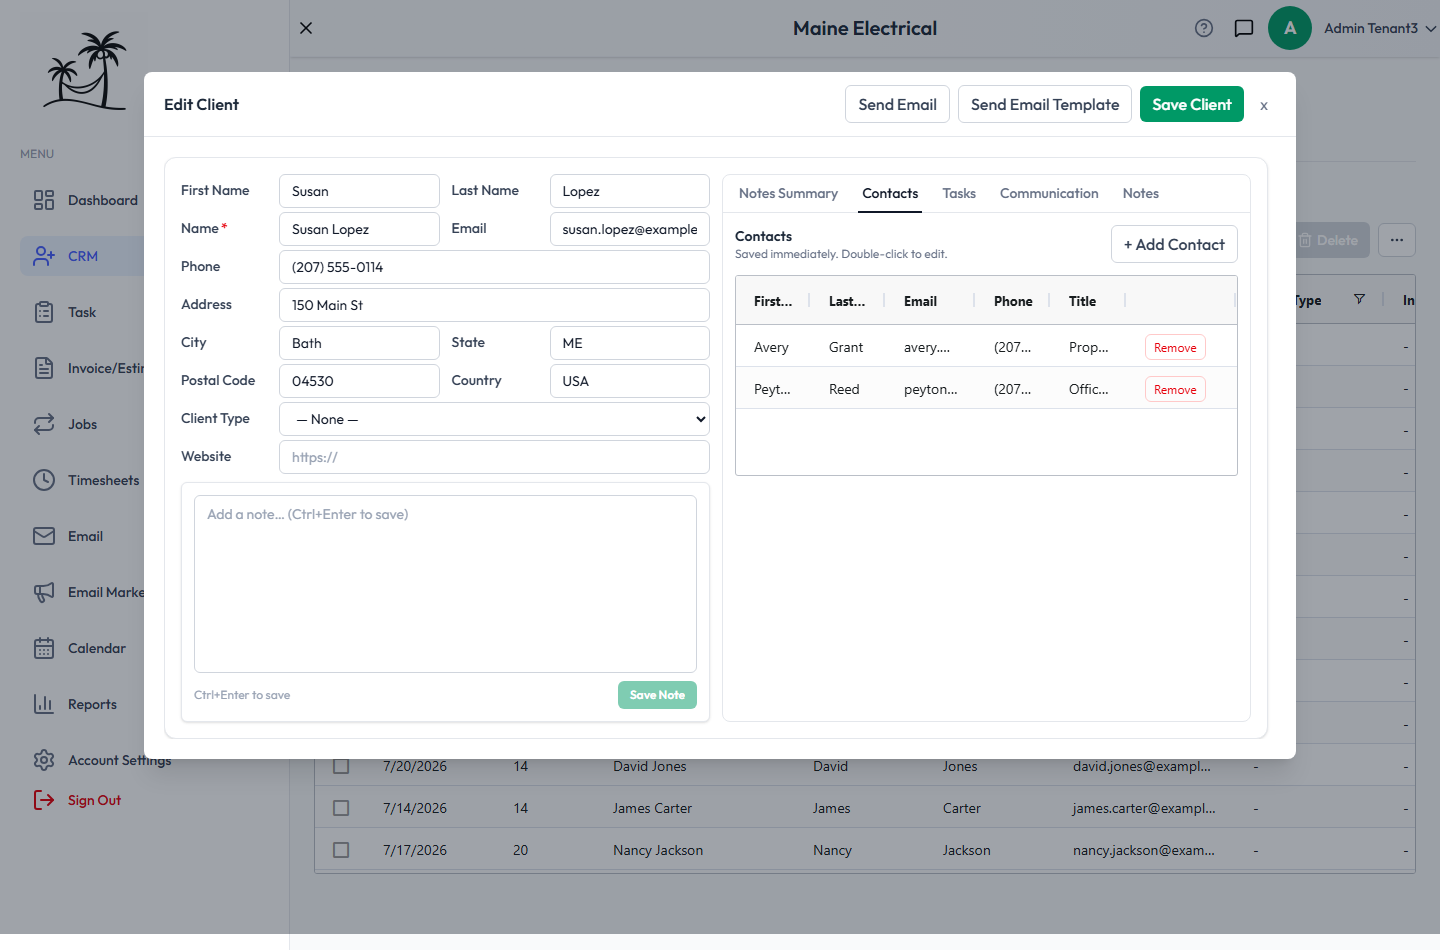Open the Dashboard sidebar icon
This screenshot has width=1440, height=950.
click(x=44, y=200)
